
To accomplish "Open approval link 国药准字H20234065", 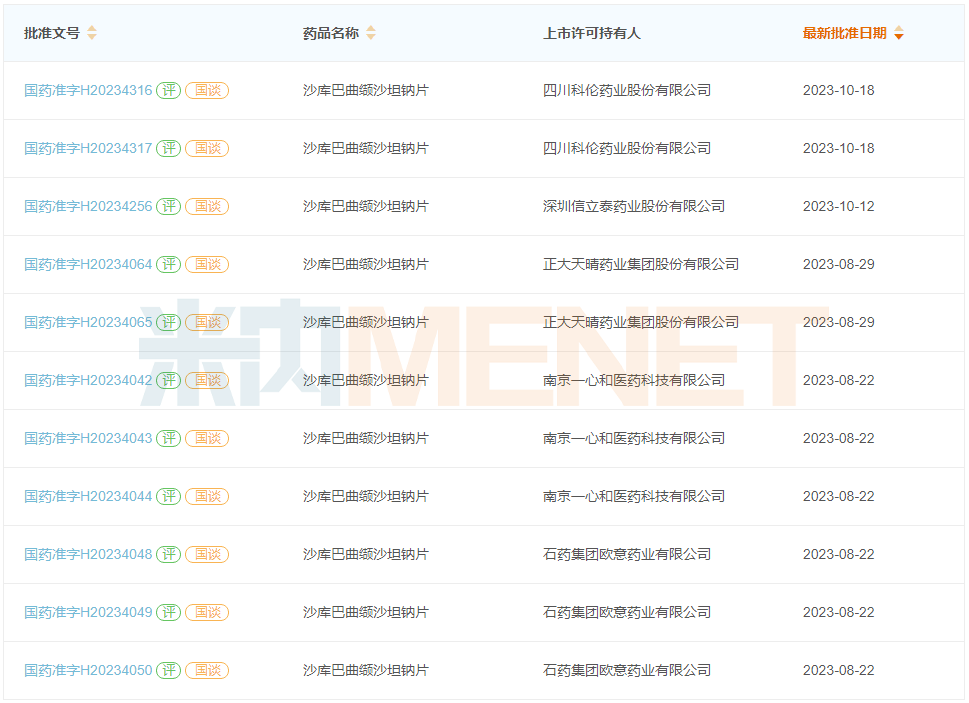I will [x=88, y=322].
